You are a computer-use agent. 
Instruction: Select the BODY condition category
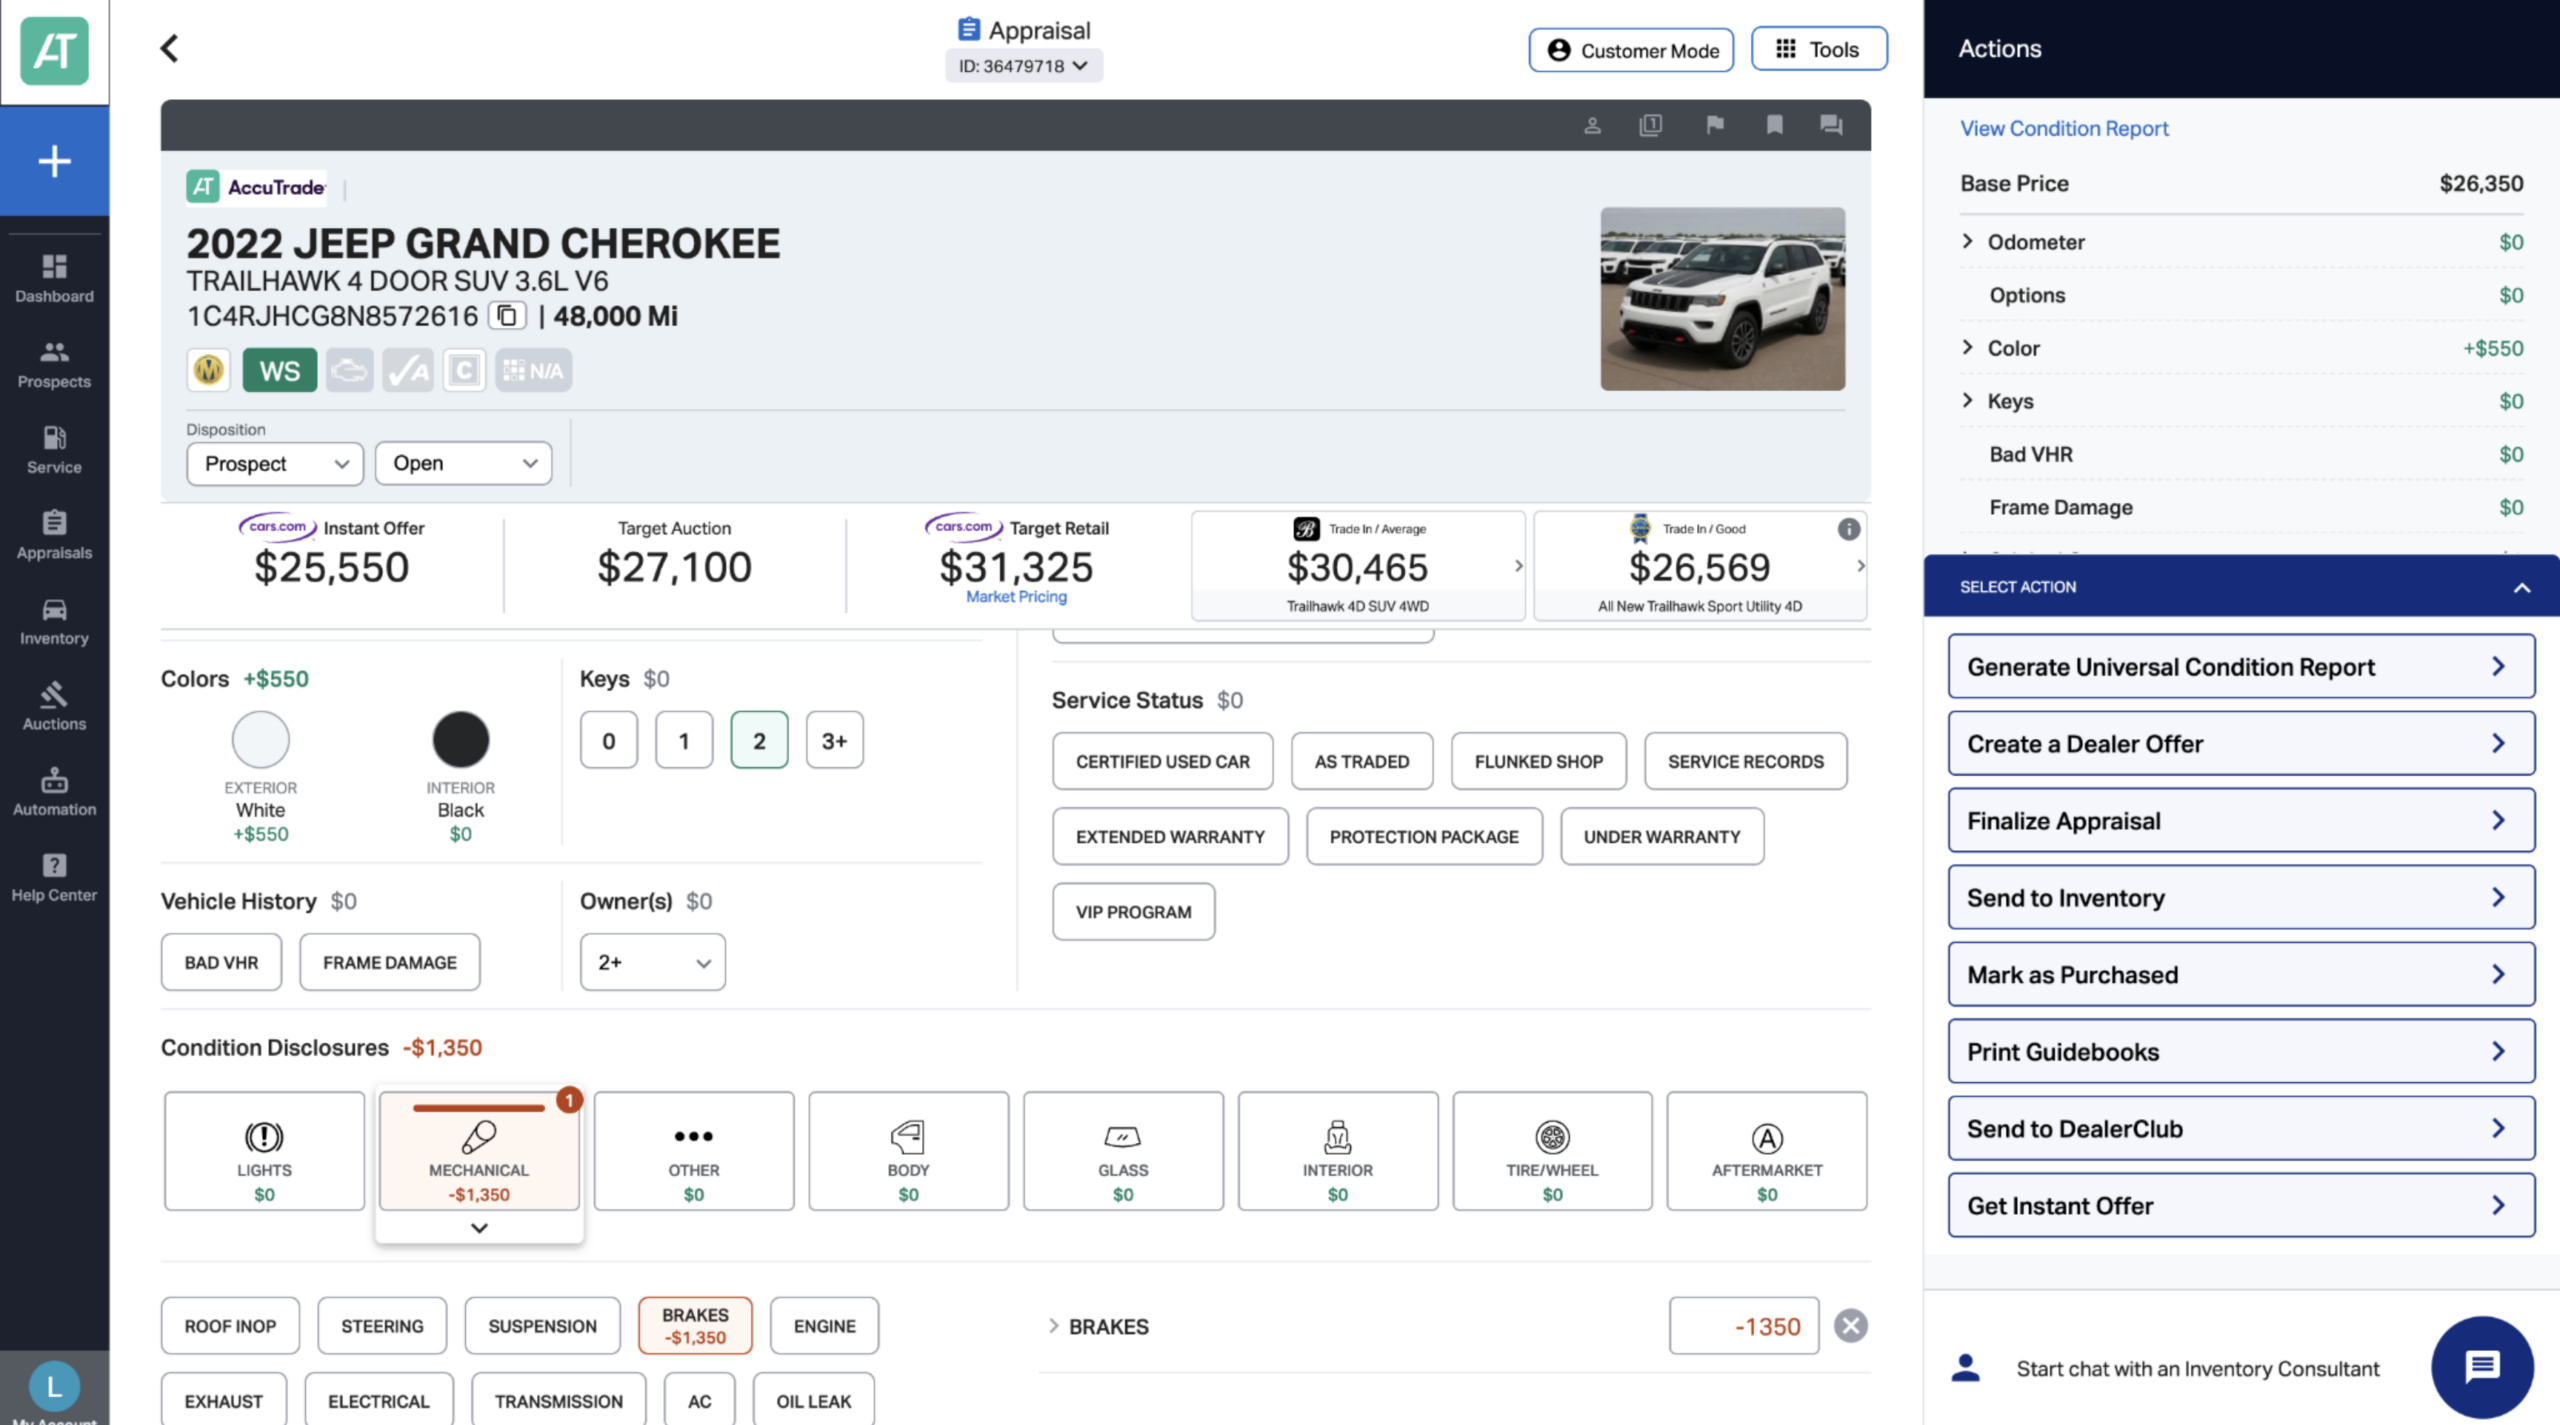pos(908,1151)
